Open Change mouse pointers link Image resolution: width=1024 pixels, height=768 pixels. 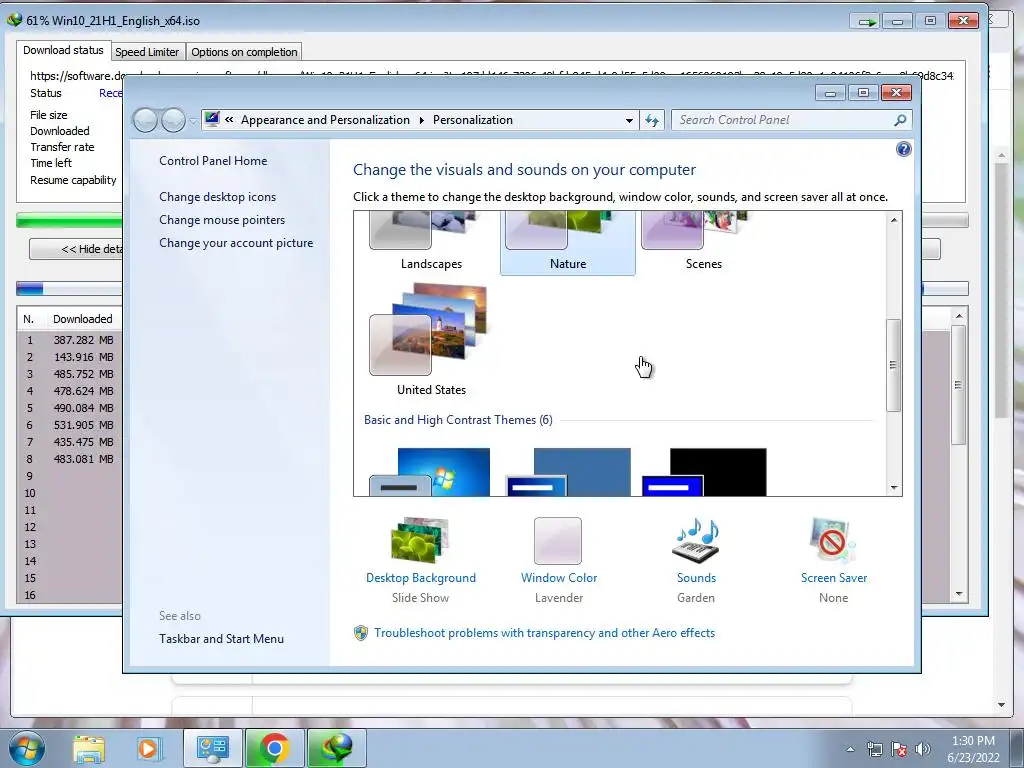[222, 219]
